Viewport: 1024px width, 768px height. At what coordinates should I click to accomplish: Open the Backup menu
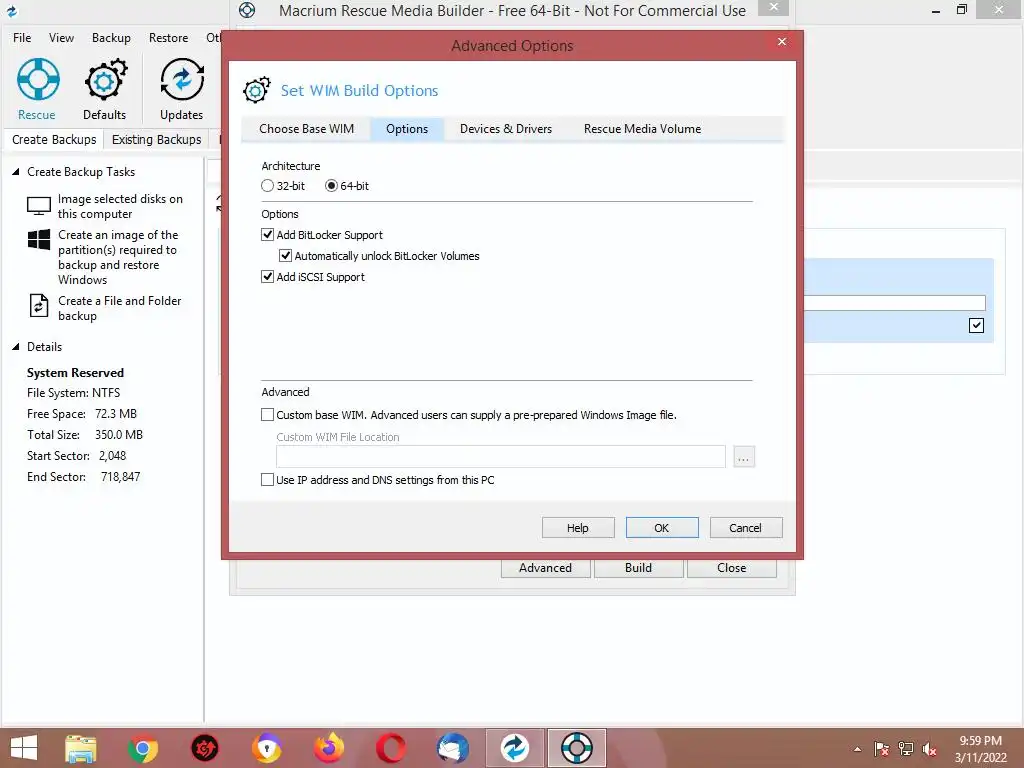coord(111,38)
